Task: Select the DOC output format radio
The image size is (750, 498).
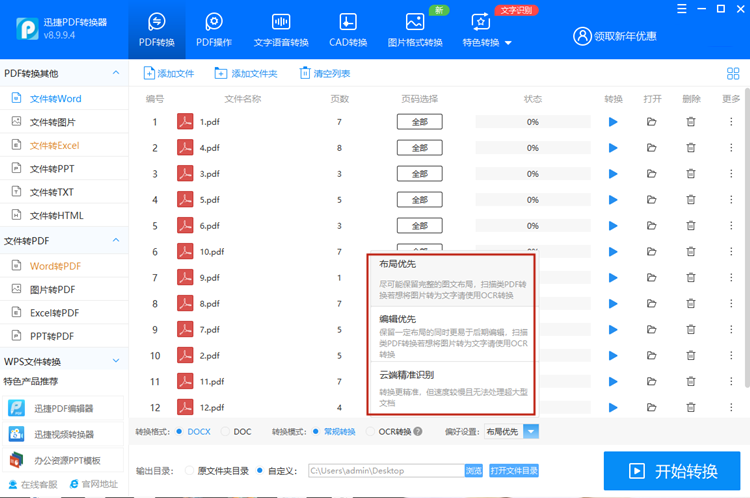Action: tap(225, 432)
